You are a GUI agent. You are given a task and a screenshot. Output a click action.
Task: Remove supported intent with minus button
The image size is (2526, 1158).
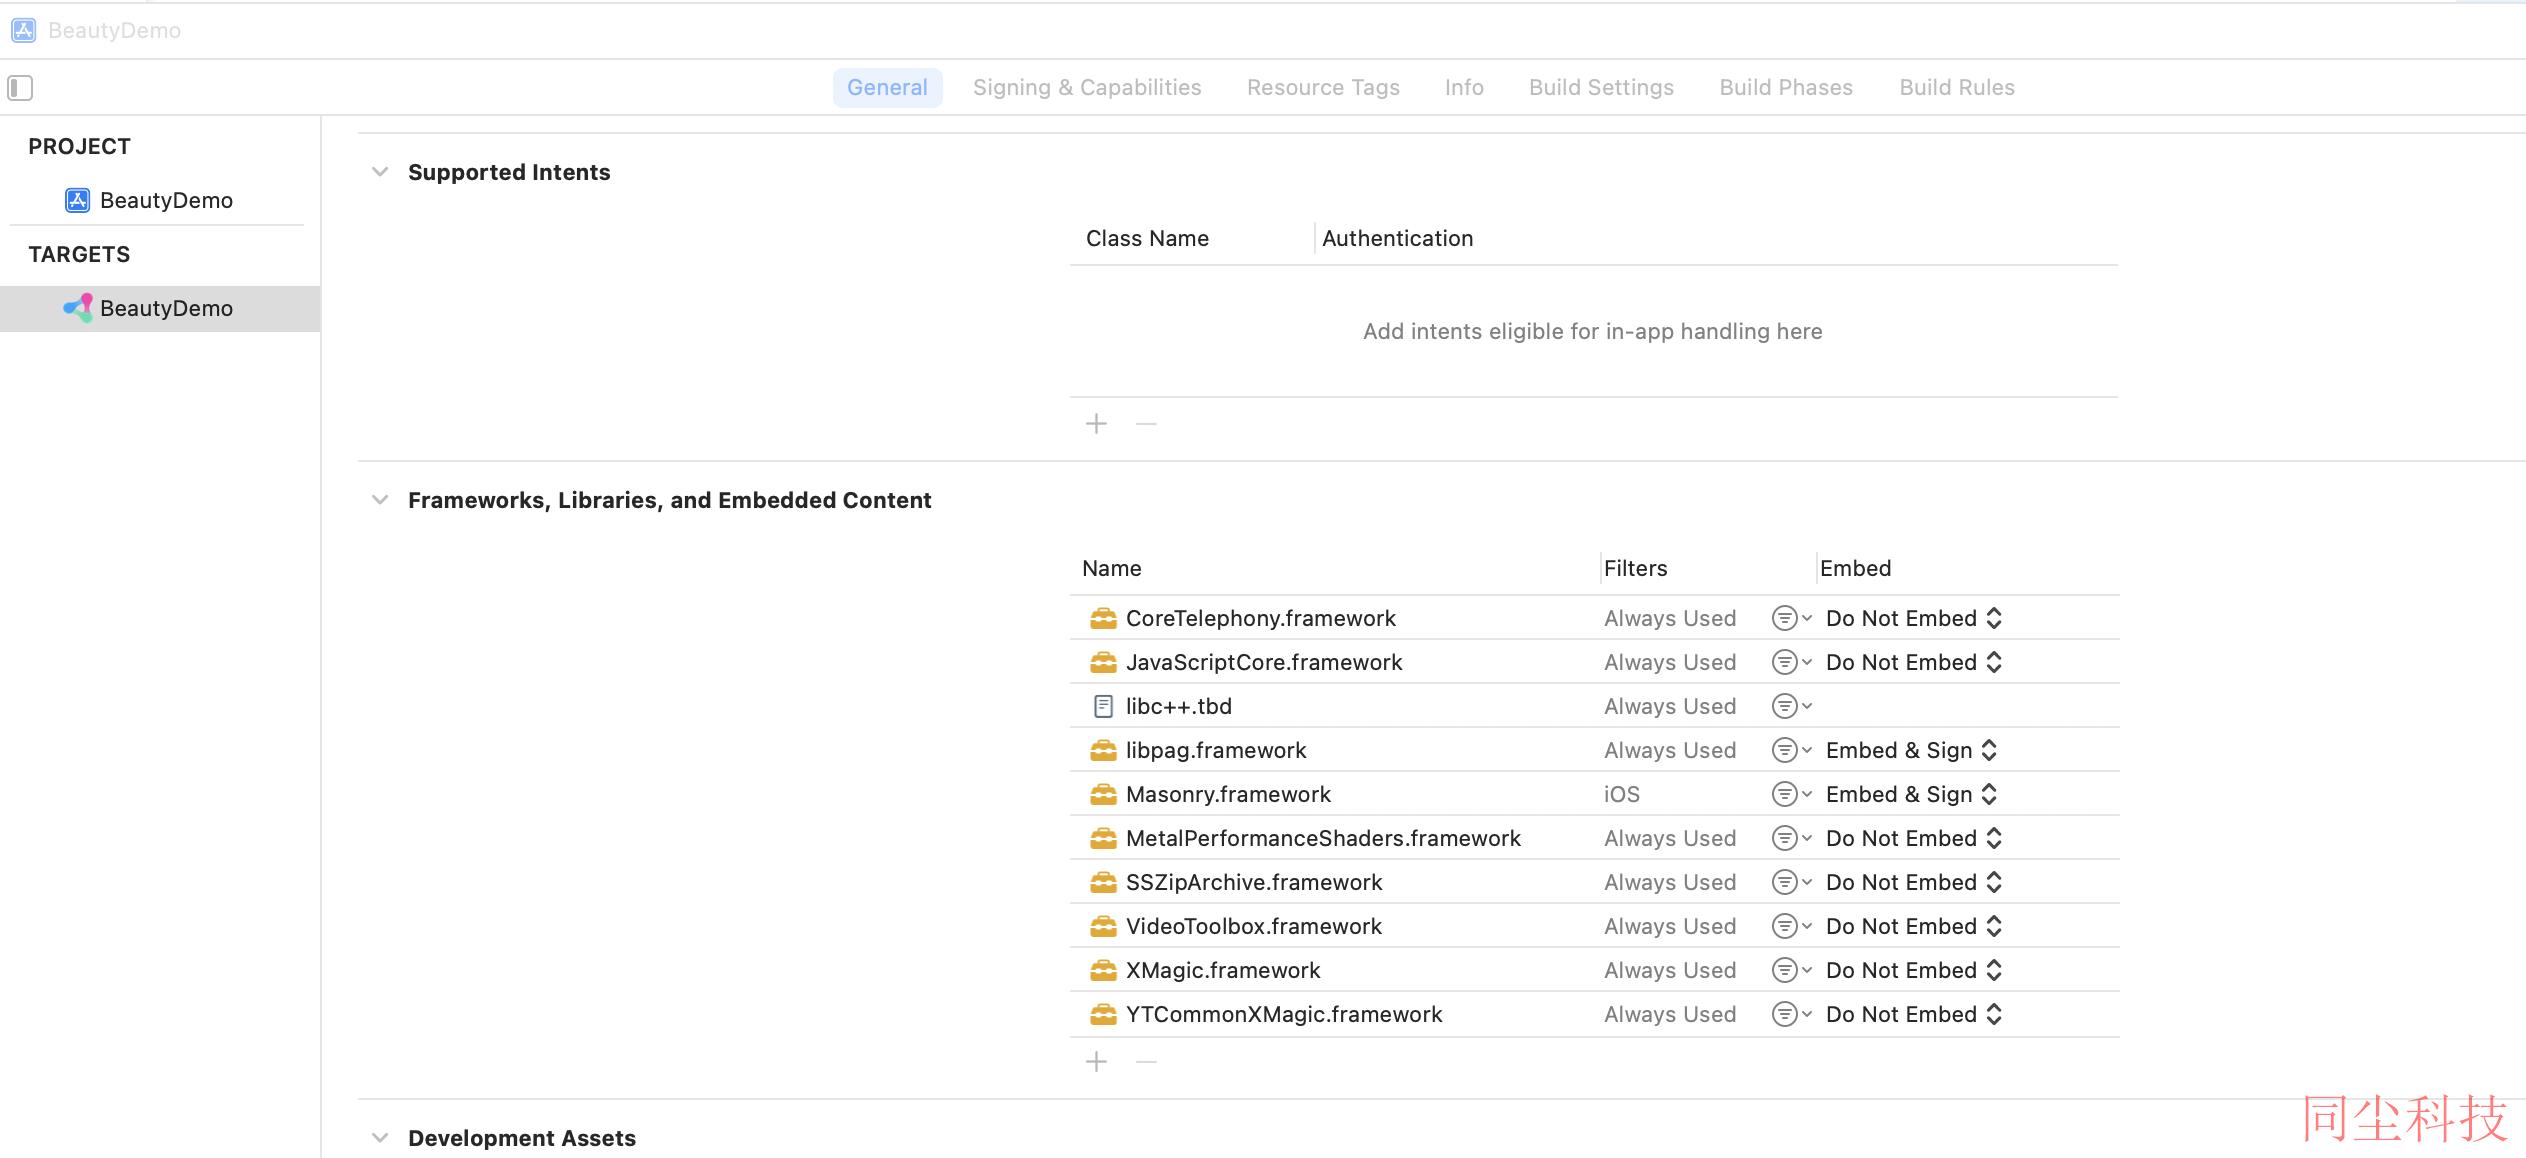pos(1146,424)
